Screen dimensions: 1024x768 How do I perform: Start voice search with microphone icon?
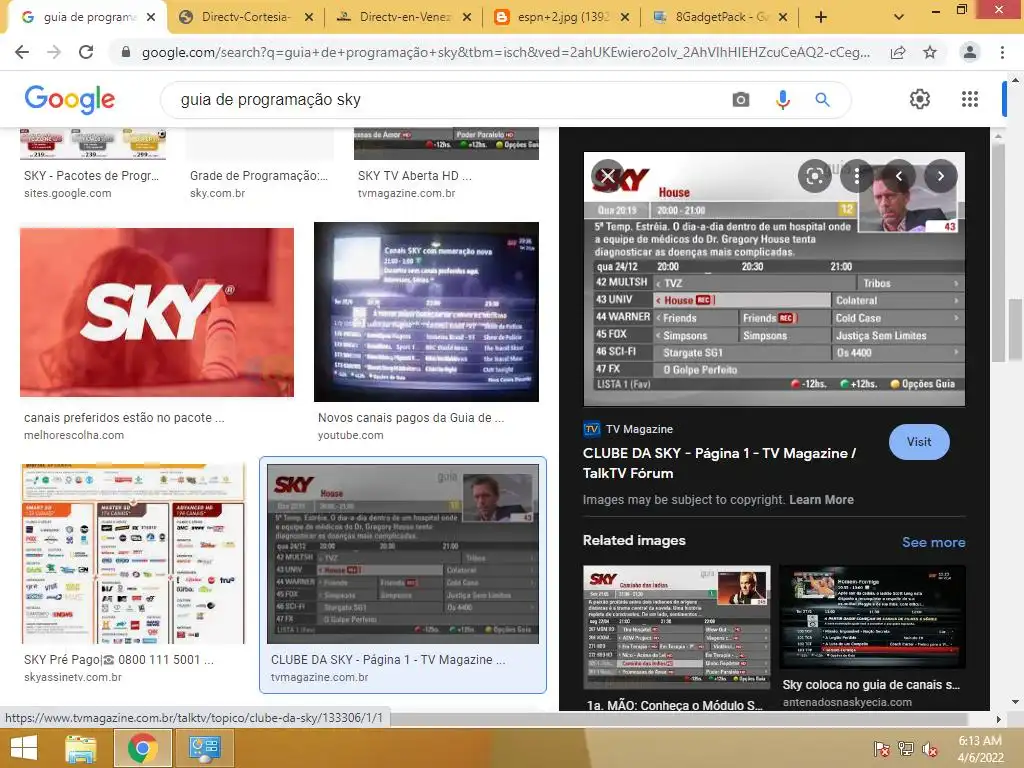(782, 99)
